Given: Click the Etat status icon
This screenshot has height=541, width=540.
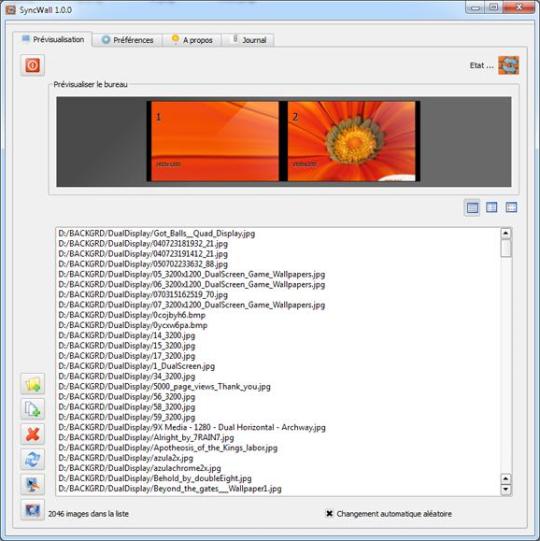Looking at the screenshot, I should [508, 65].
